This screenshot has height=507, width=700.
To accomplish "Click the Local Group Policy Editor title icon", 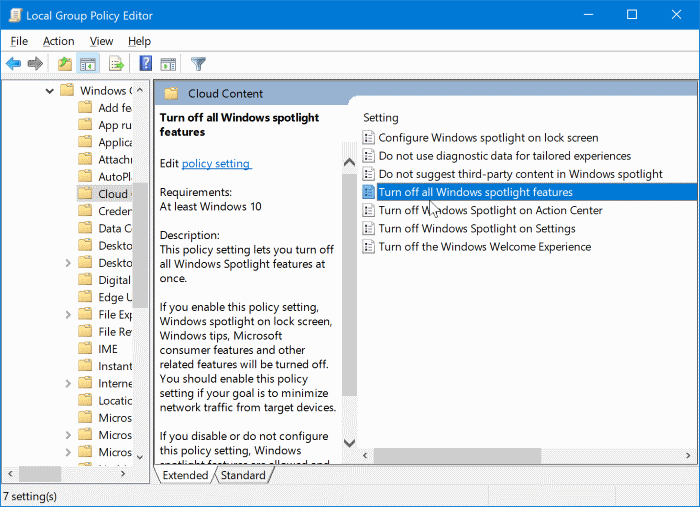I will click(x=15, y=15).
